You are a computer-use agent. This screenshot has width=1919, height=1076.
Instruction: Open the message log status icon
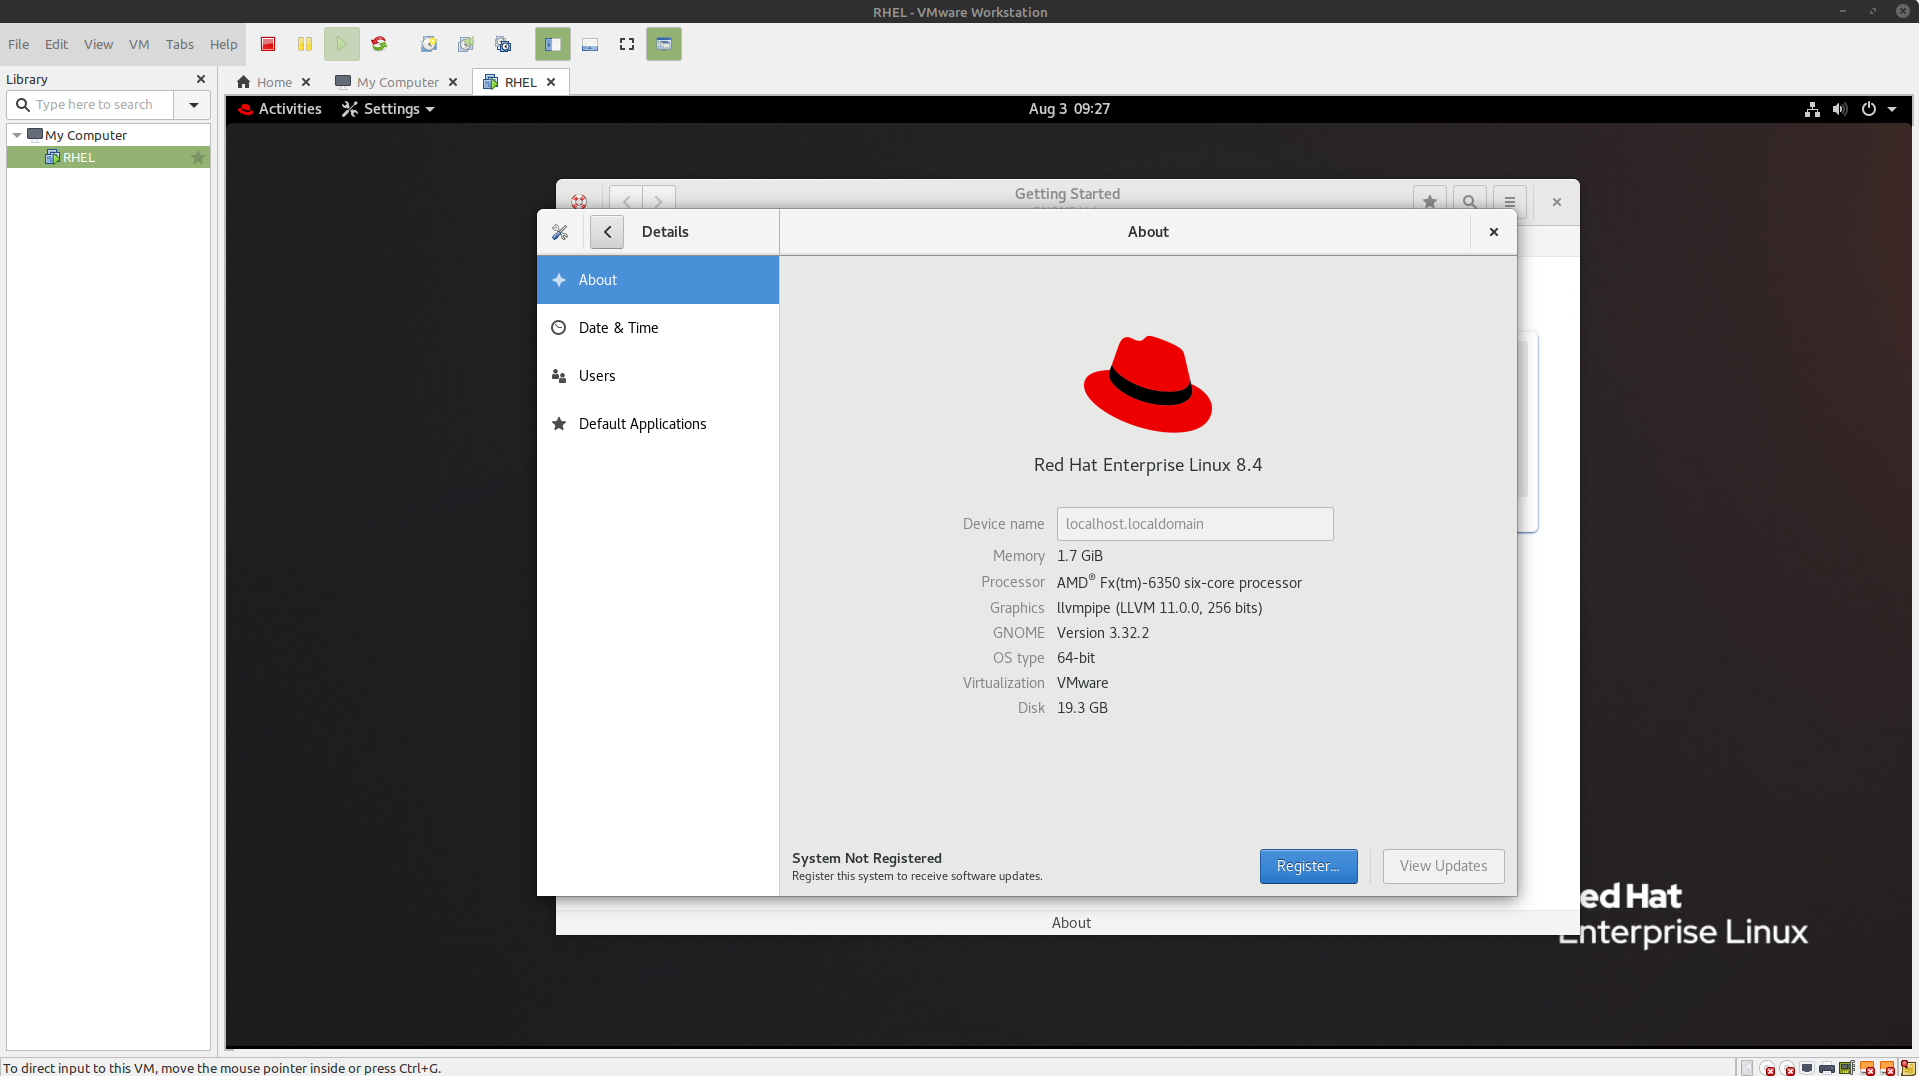[x=1908, y=1068]
